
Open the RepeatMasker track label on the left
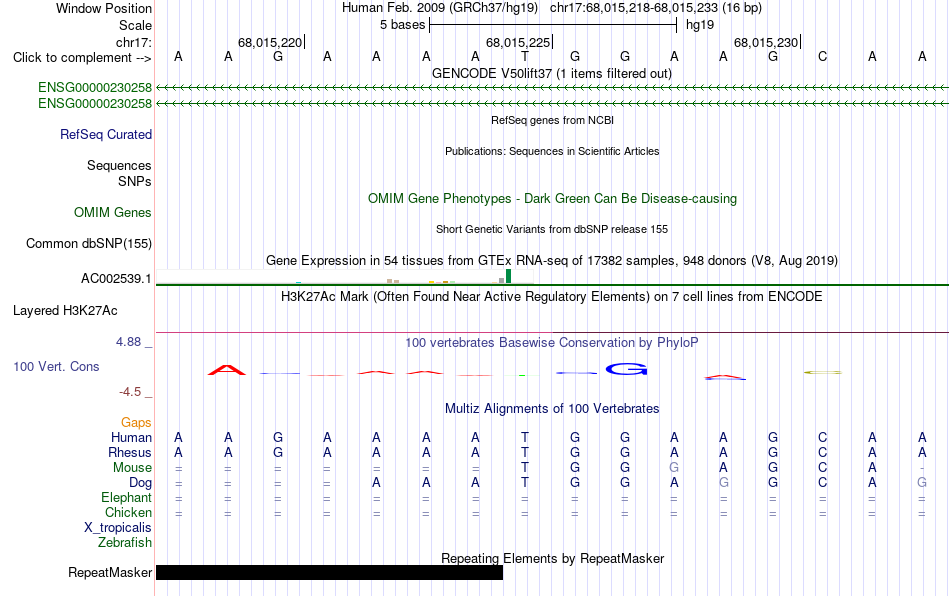[110, 572]
